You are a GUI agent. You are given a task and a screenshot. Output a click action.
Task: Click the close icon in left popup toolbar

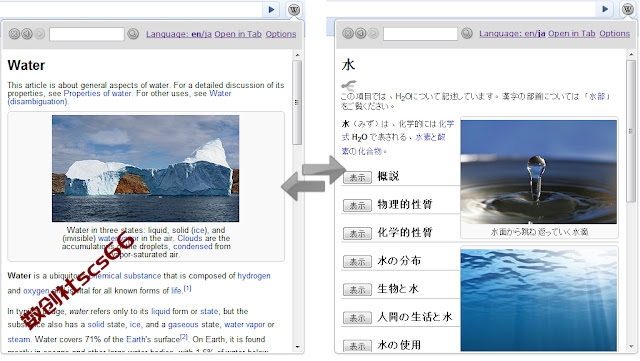(x=14, y=34)
